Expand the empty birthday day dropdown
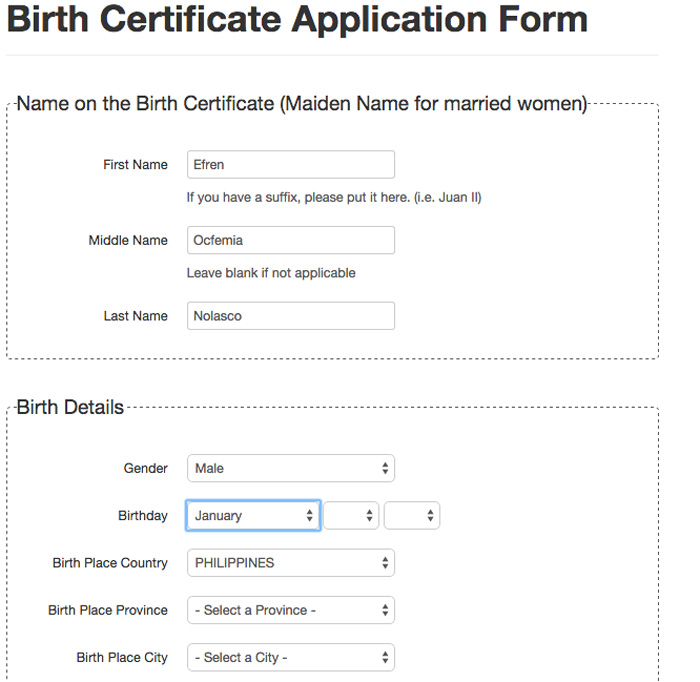The height and width of the screenshot is (682, 700). tap(351, 516)
